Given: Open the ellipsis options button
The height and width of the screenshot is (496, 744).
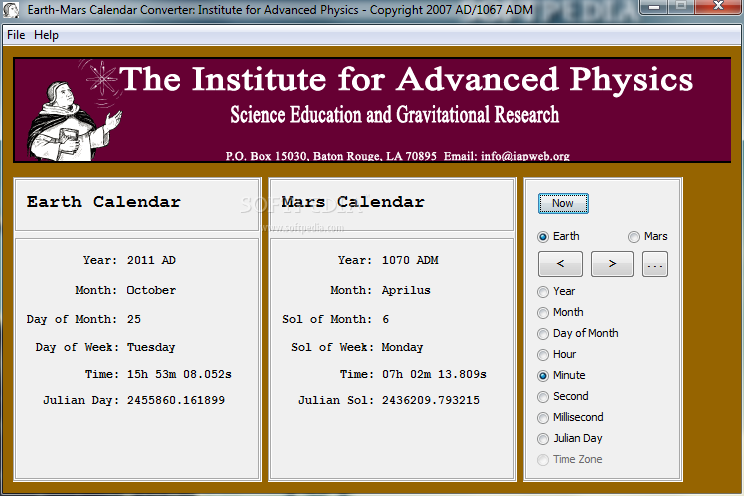Looking at the screenshot, I should tap(655, 264).
